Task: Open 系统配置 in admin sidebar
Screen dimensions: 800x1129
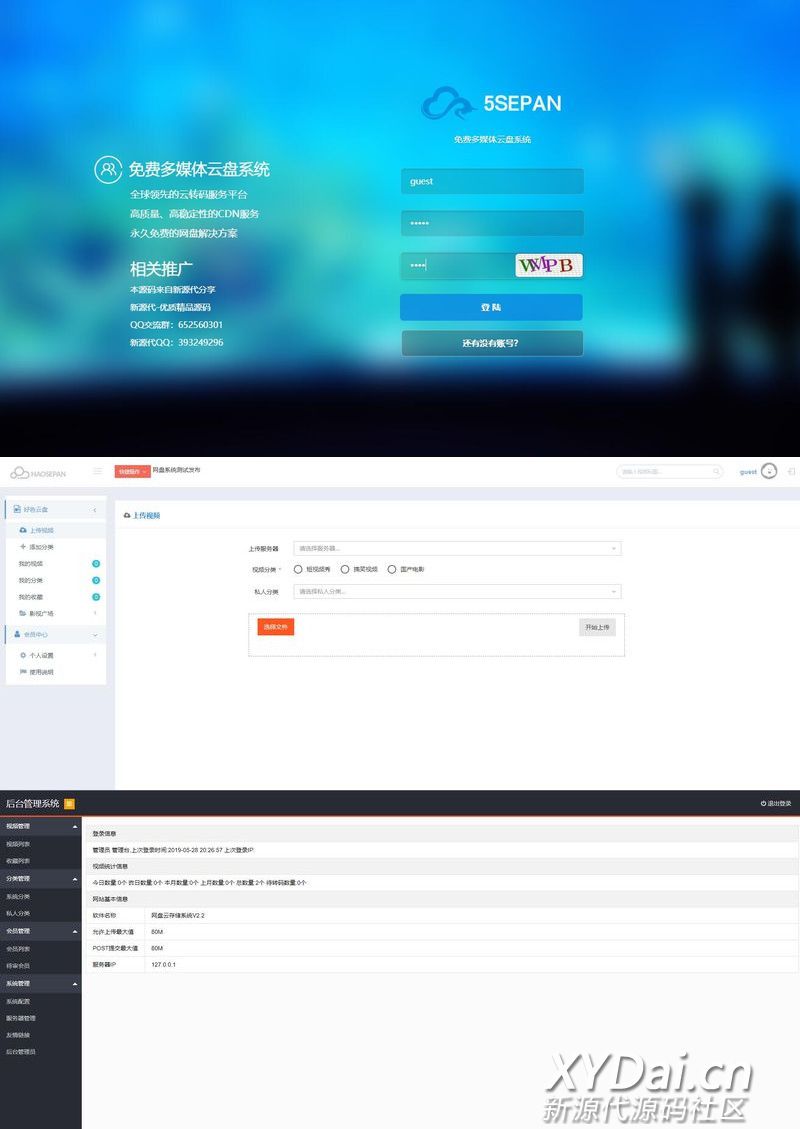Action: [18, 1002]
